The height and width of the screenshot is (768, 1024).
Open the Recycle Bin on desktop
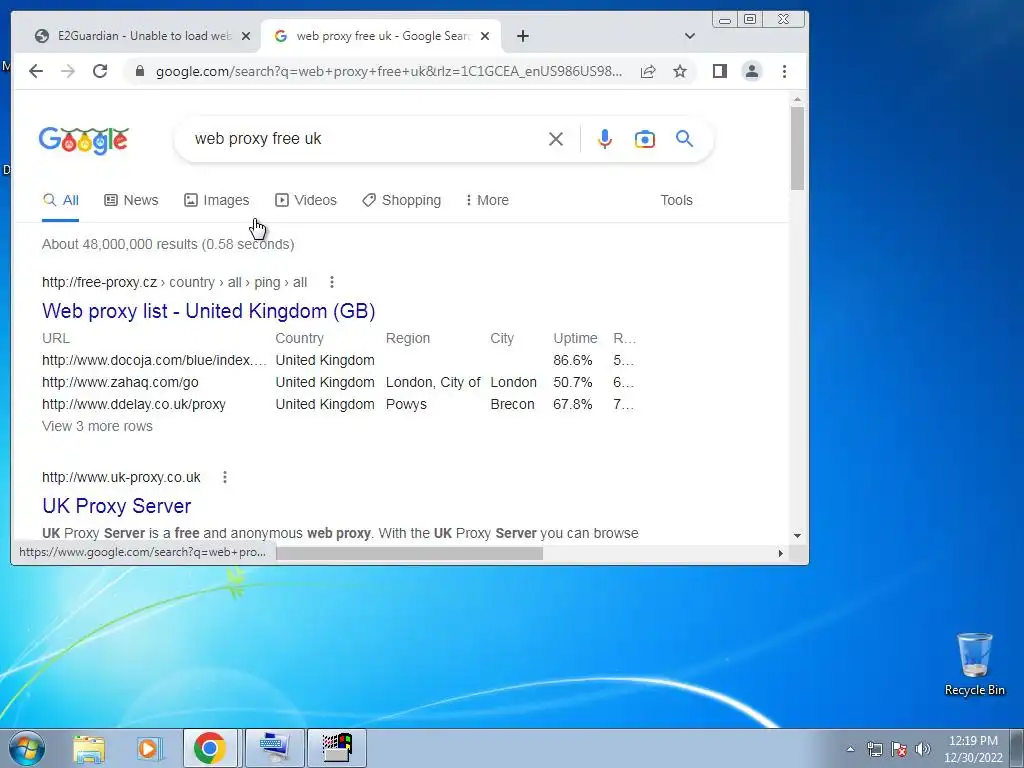(x=974, y=664)
